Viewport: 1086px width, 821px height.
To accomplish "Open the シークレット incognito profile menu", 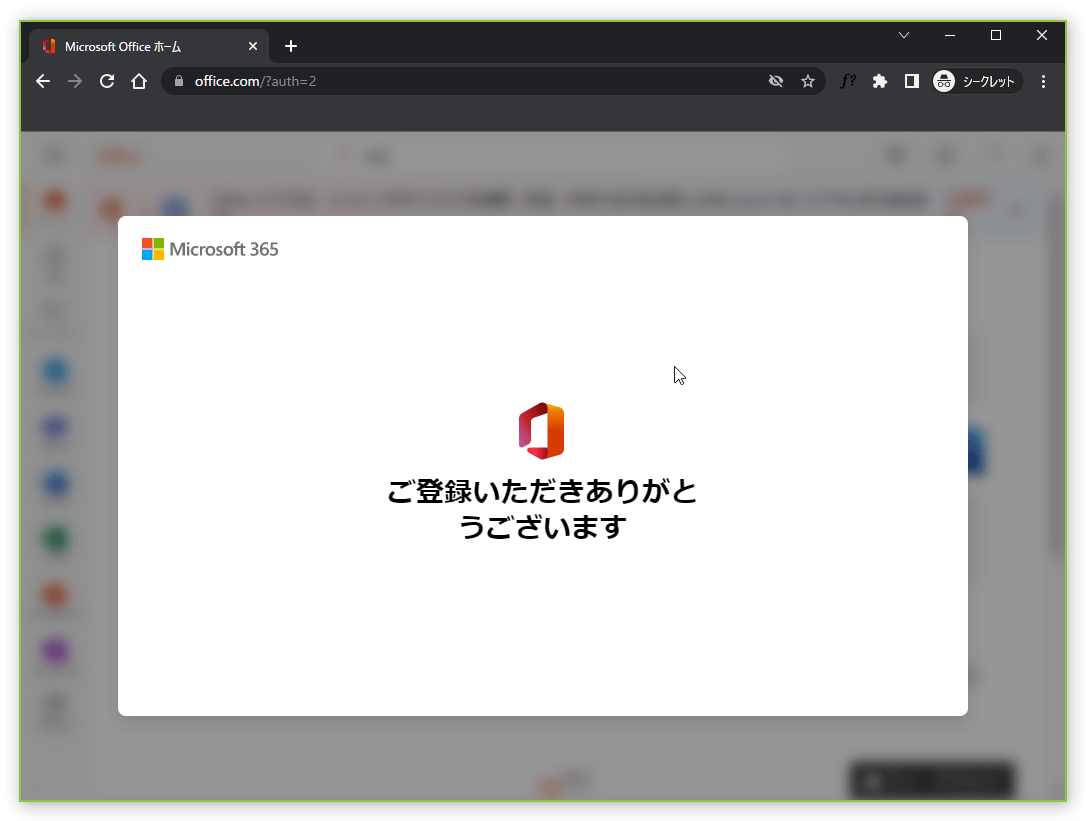I will click(x=976, y=81).
